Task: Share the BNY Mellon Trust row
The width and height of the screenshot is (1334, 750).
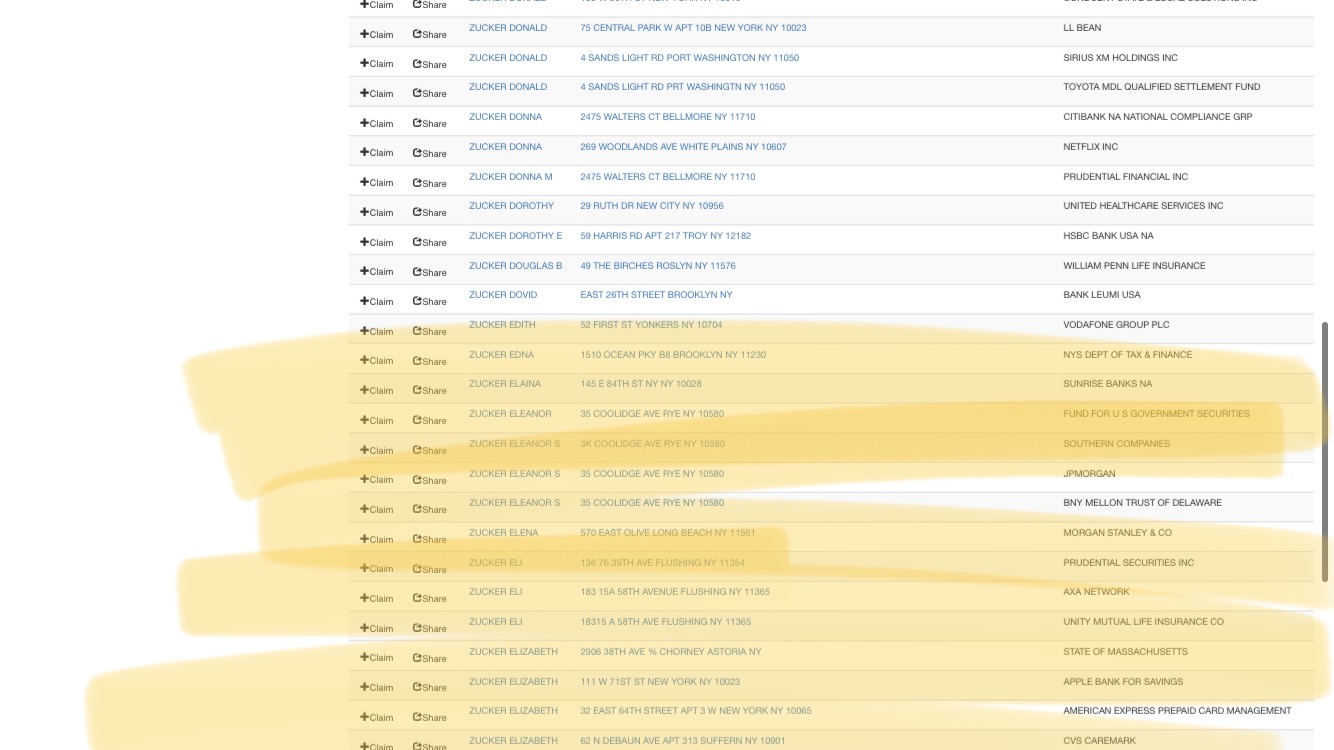Action: [430, 509]
